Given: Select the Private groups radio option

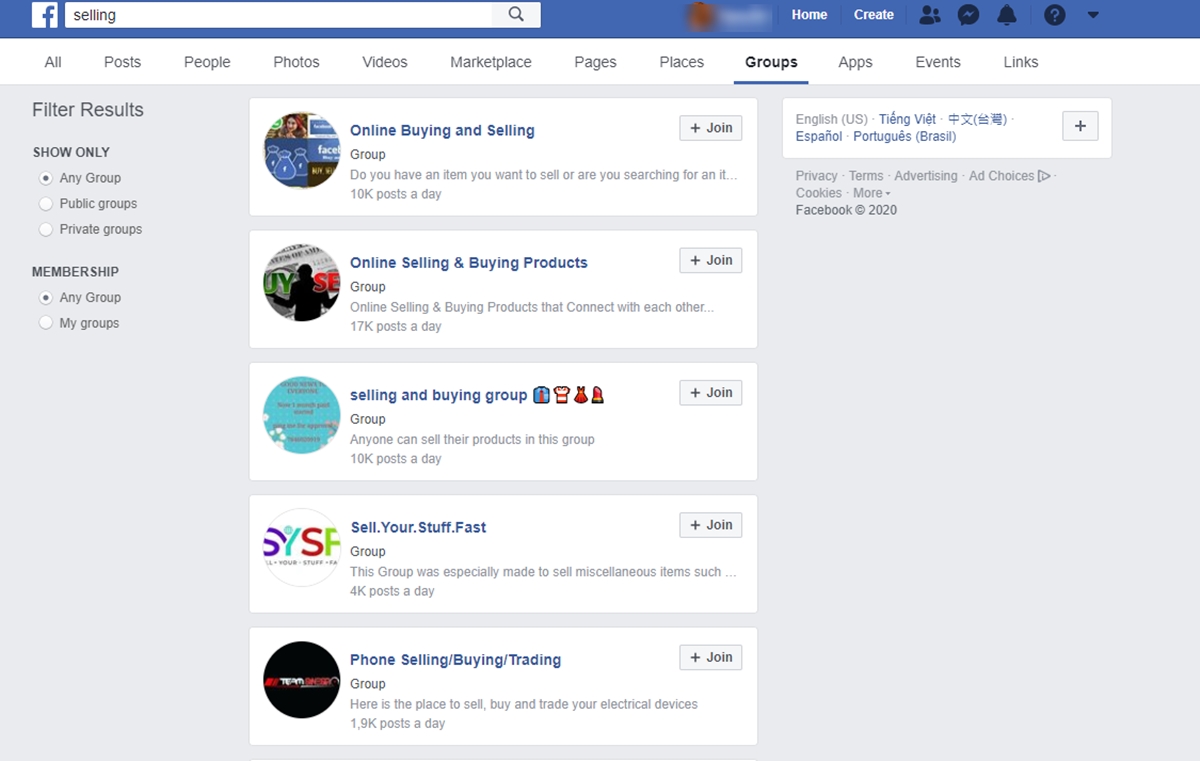Looking at the screenshot, I should [x=45, y=230].
